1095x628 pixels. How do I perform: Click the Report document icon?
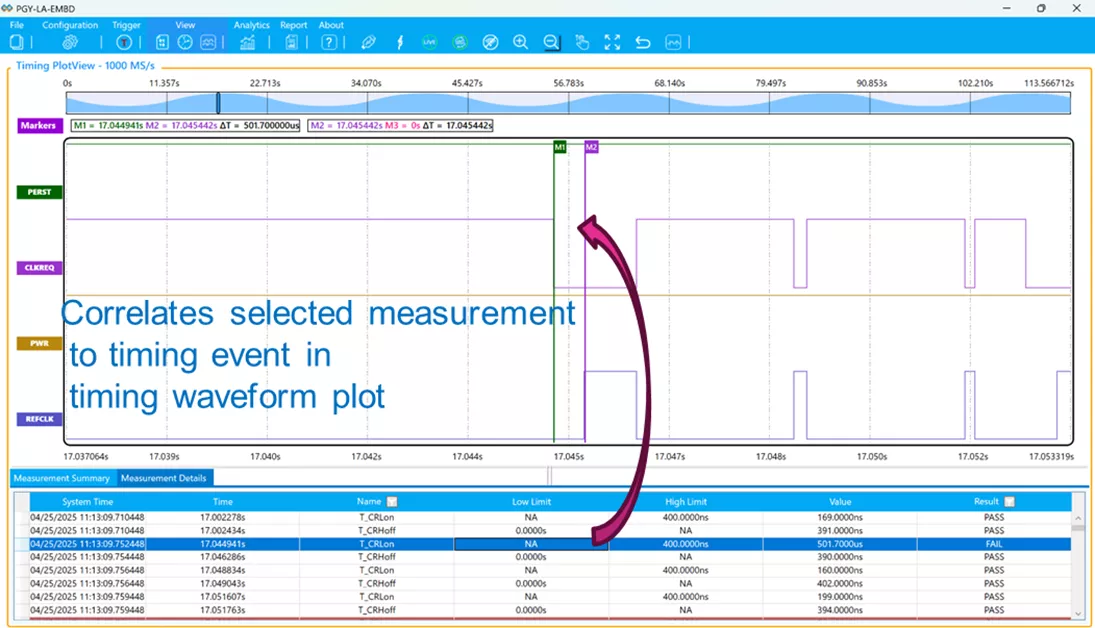[292, 42]
